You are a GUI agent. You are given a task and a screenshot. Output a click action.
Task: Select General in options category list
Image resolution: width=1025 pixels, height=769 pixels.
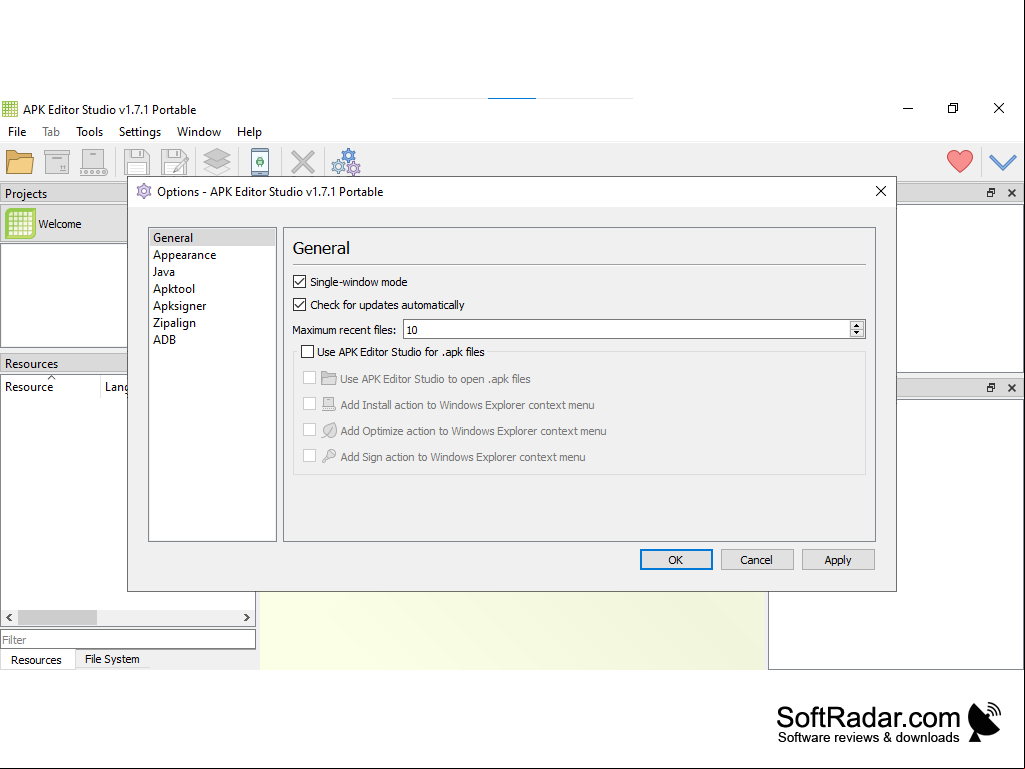(x=212, y=237)
